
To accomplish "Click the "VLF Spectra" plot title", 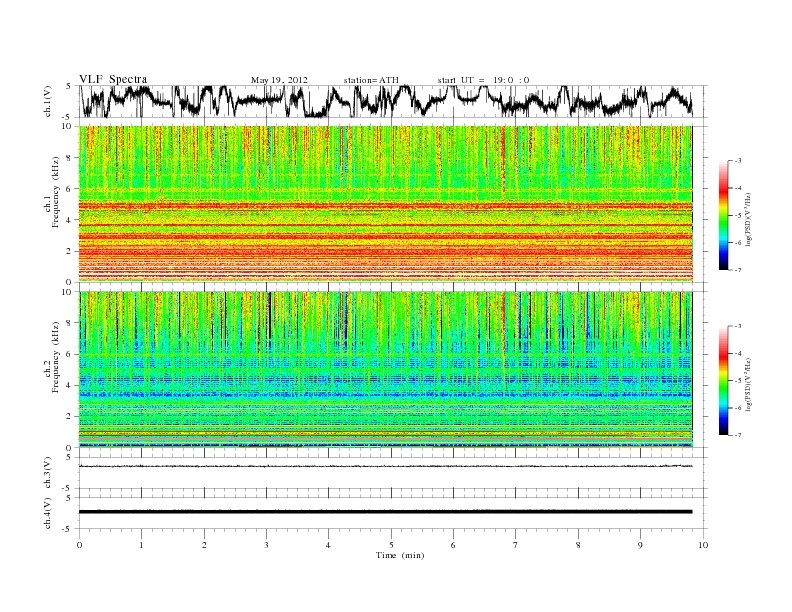I will click(x=113, y=79).
